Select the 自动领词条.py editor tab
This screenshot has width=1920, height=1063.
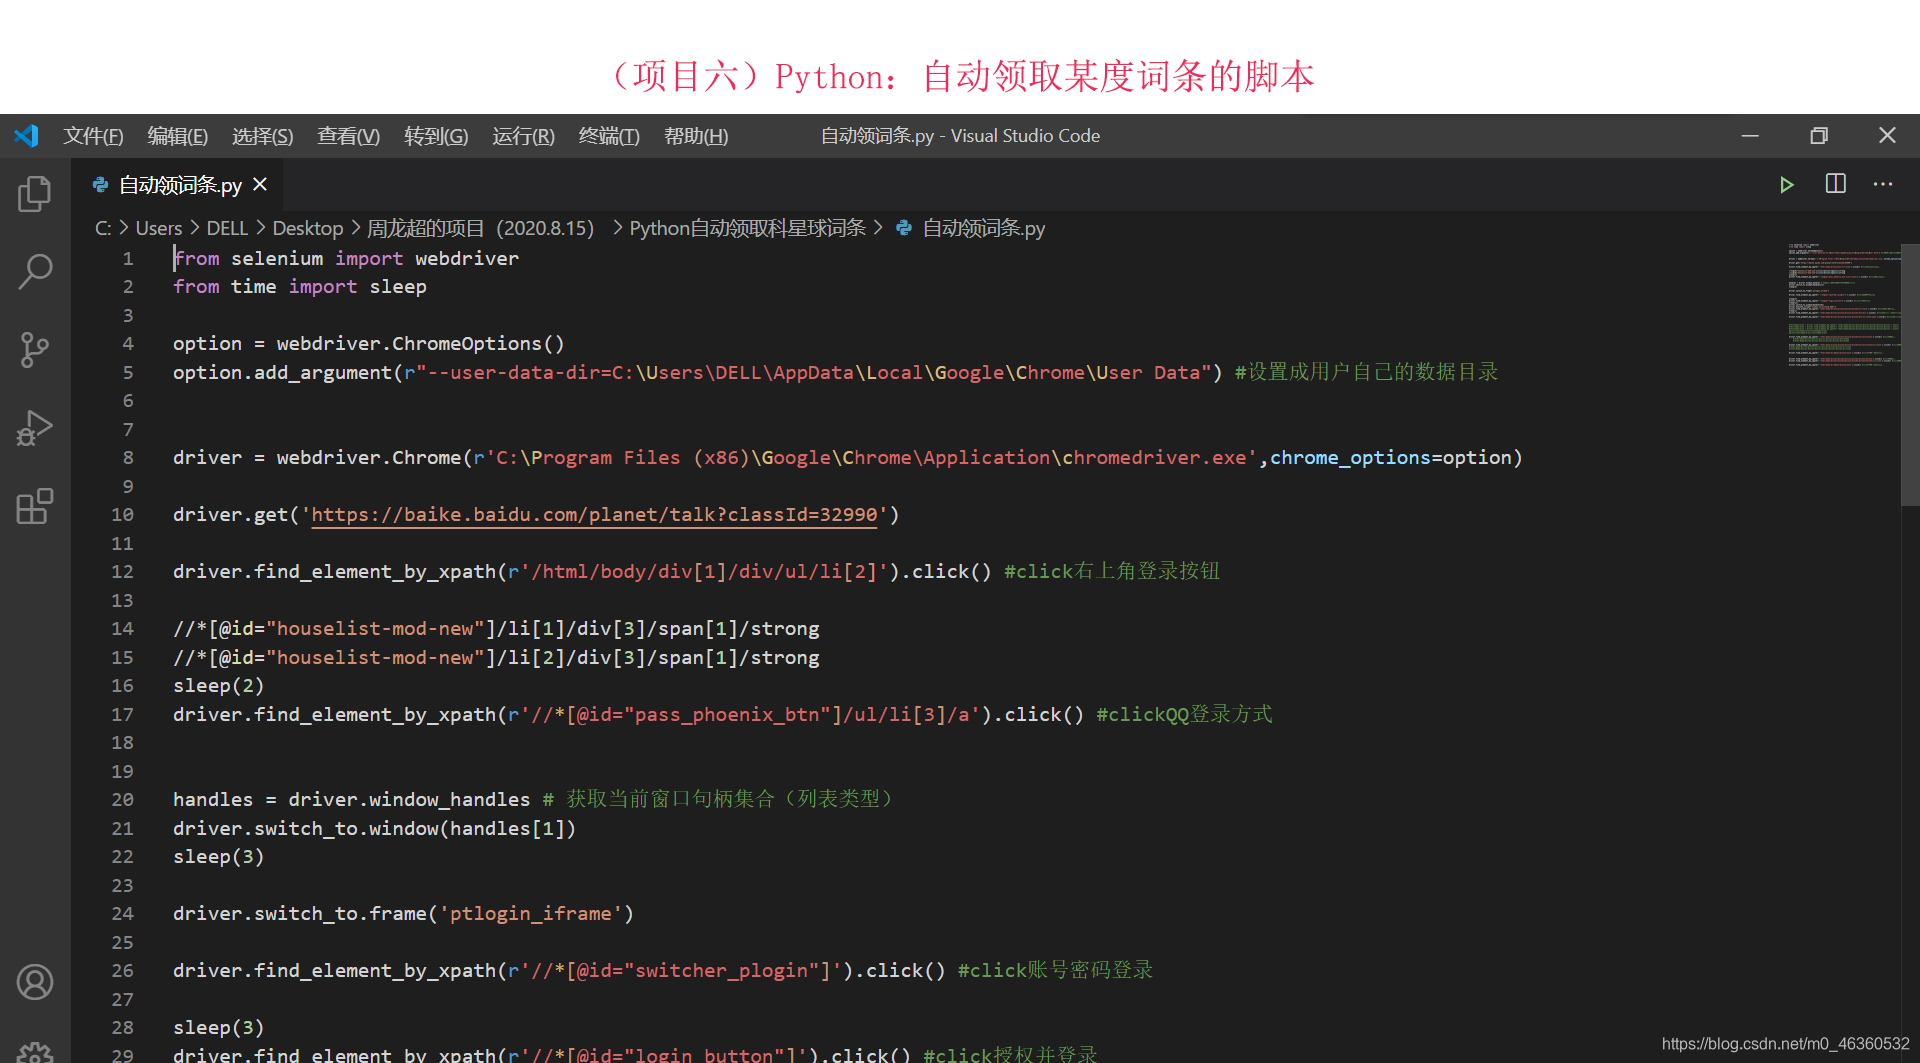click(176, 185)
